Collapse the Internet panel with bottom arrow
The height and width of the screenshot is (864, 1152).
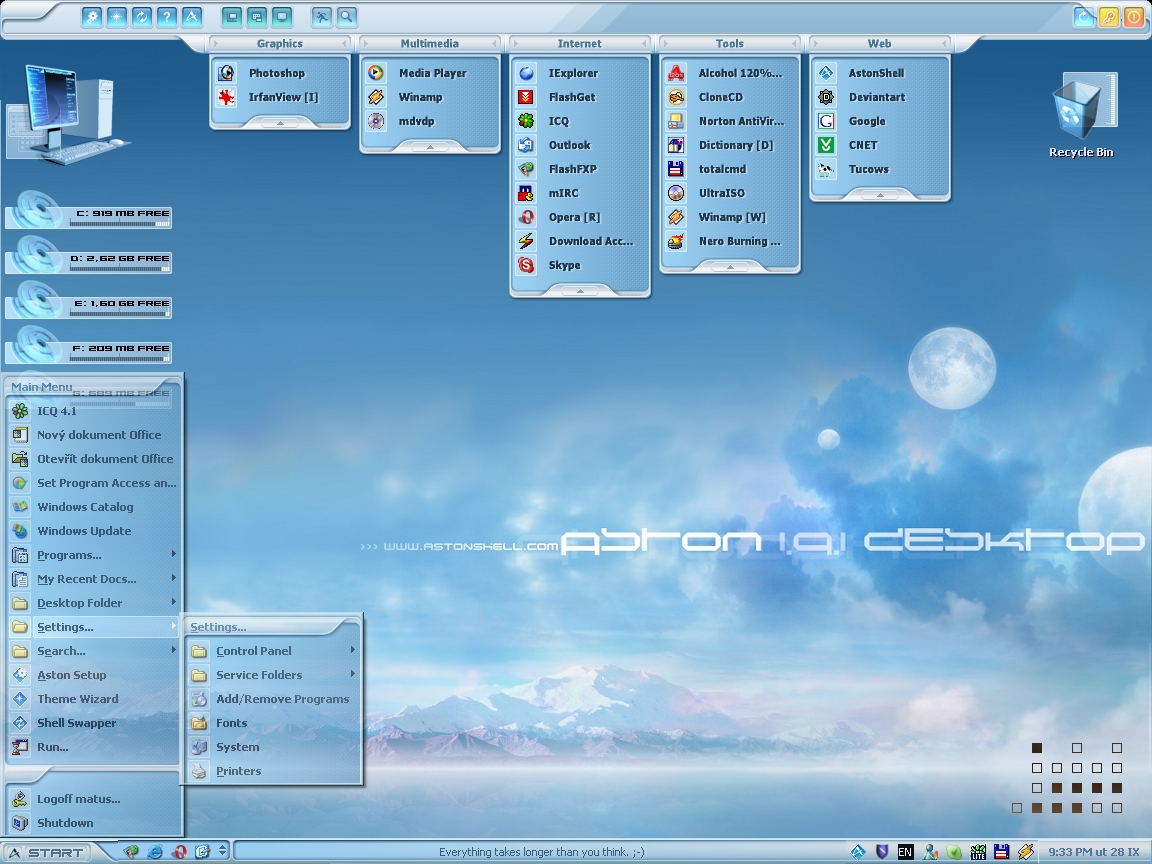click(x=580, y=292)
